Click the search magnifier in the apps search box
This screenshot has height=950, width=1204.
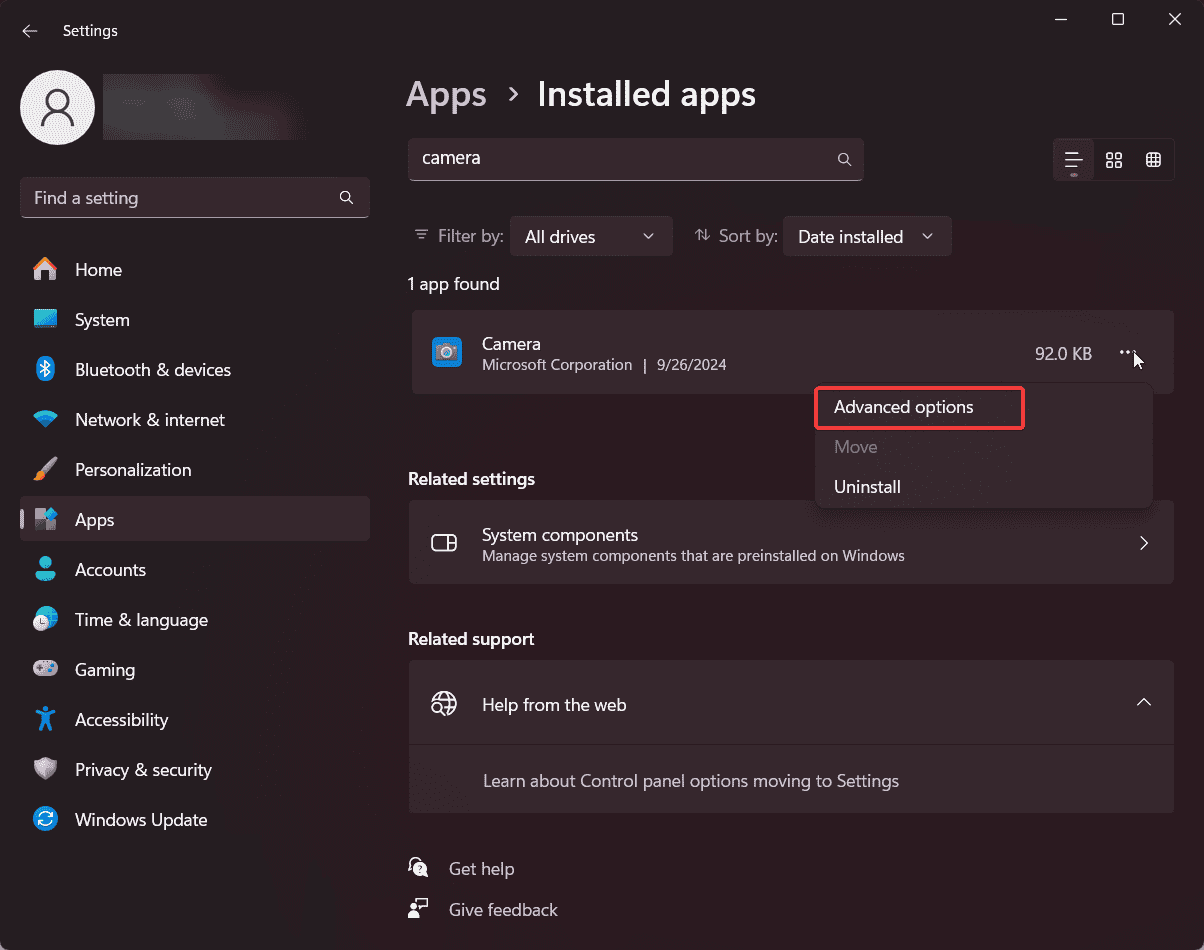point(844,159)
